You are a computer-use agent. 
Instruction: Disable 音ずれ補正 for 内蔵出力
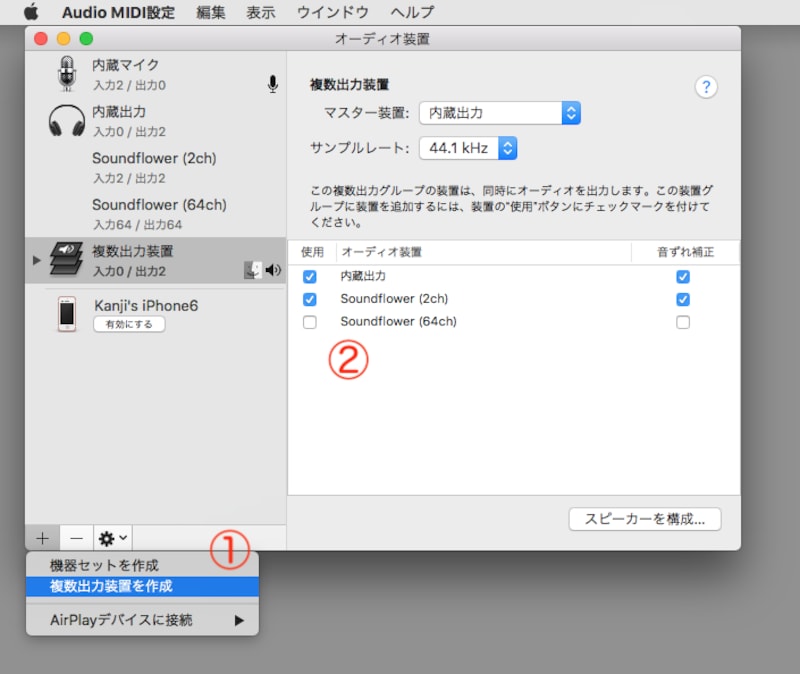pos(683,276)
